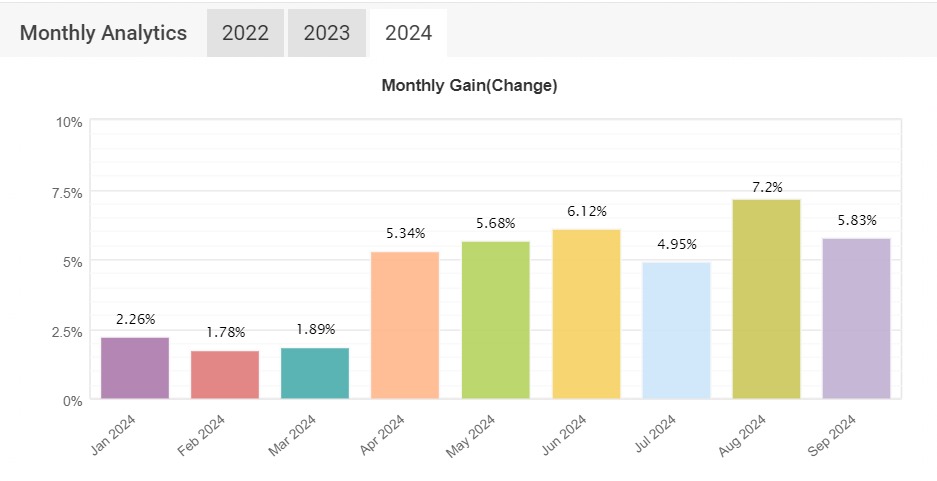Select the 2024 tab
The width and height of the screenshot is (937, 481).
point(408,33)
